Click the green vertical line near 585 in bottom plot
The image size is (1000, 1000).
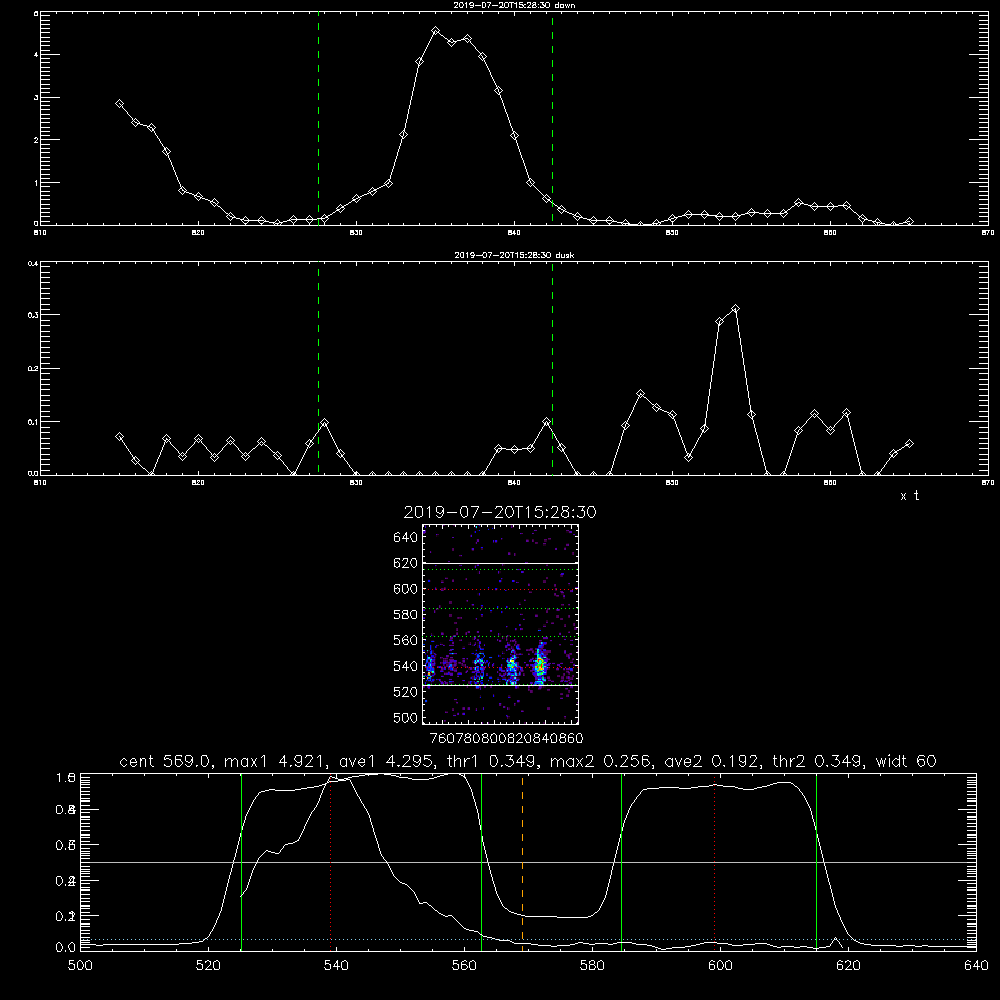tap(621, 862)
